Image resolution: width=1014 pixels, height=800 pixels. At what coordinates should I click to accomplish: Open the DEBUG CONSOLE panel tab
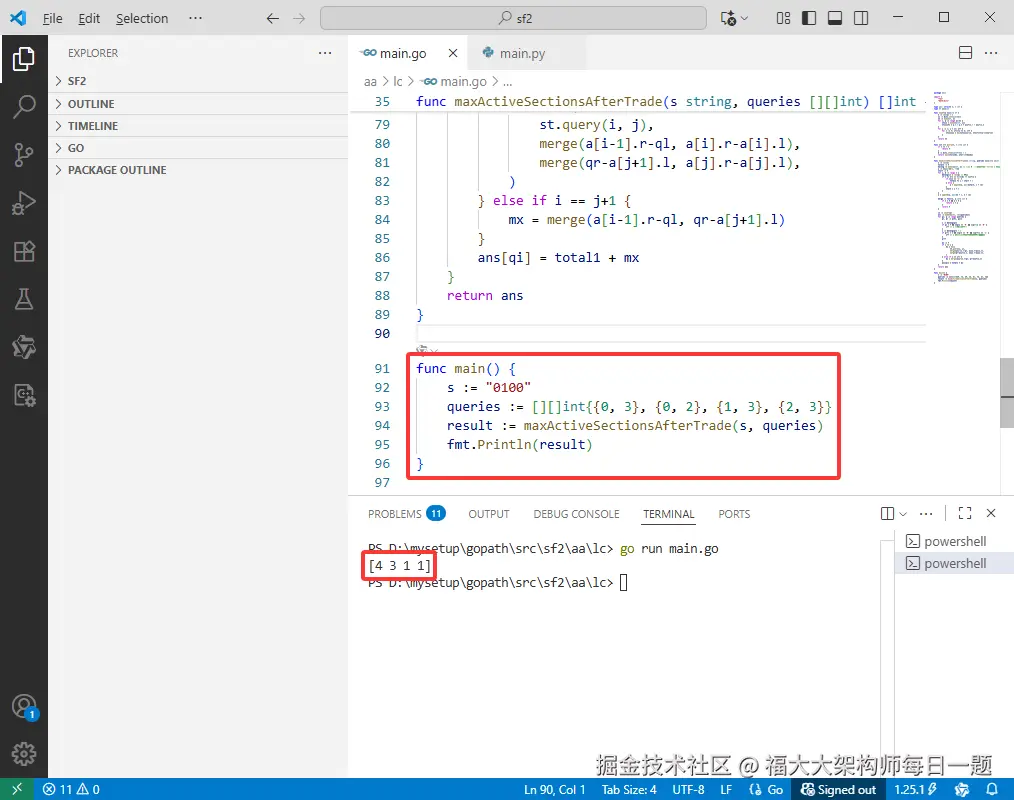[576, 514]
